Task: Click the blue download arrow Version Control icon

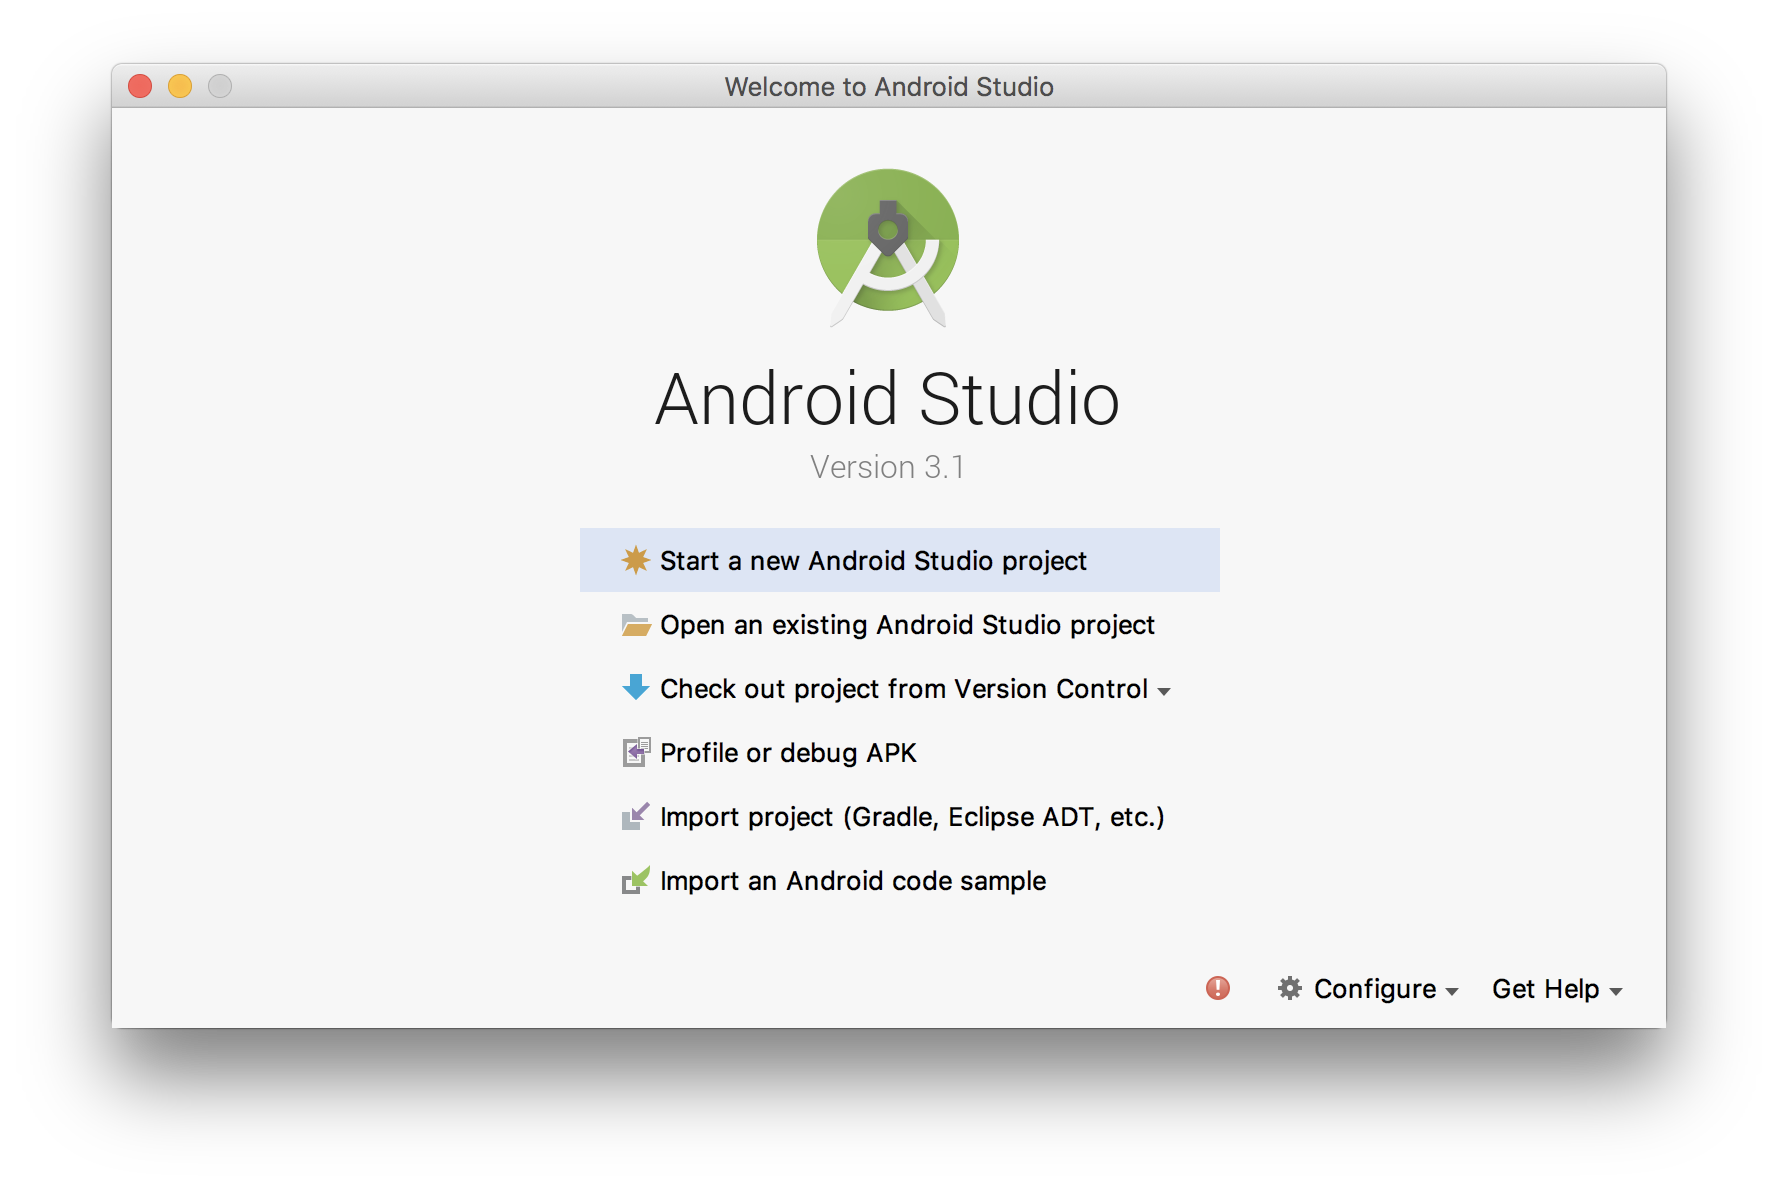Action: [636, 688]
